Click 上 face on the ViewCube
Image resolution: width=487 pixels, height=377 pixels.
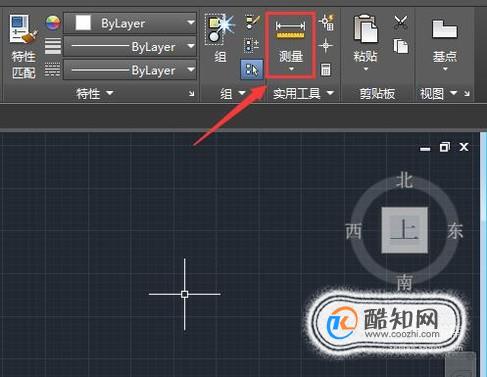tap(404, 230)
